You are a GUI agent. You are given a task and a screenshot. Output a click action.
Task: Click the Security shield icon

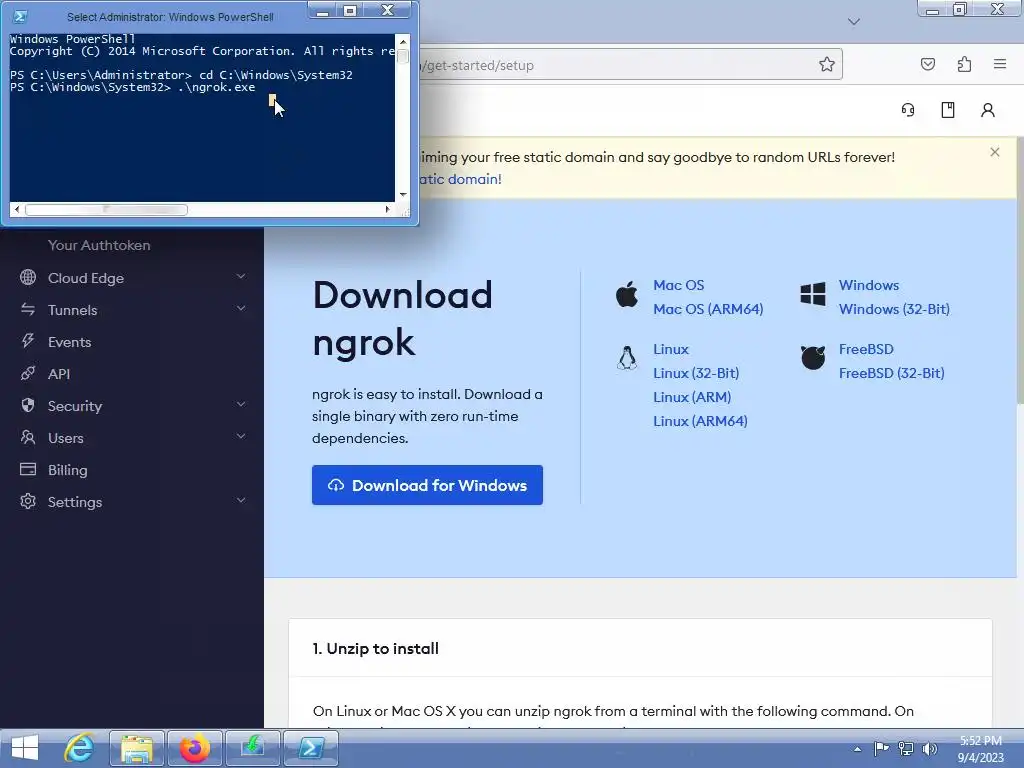pos(28,405)
